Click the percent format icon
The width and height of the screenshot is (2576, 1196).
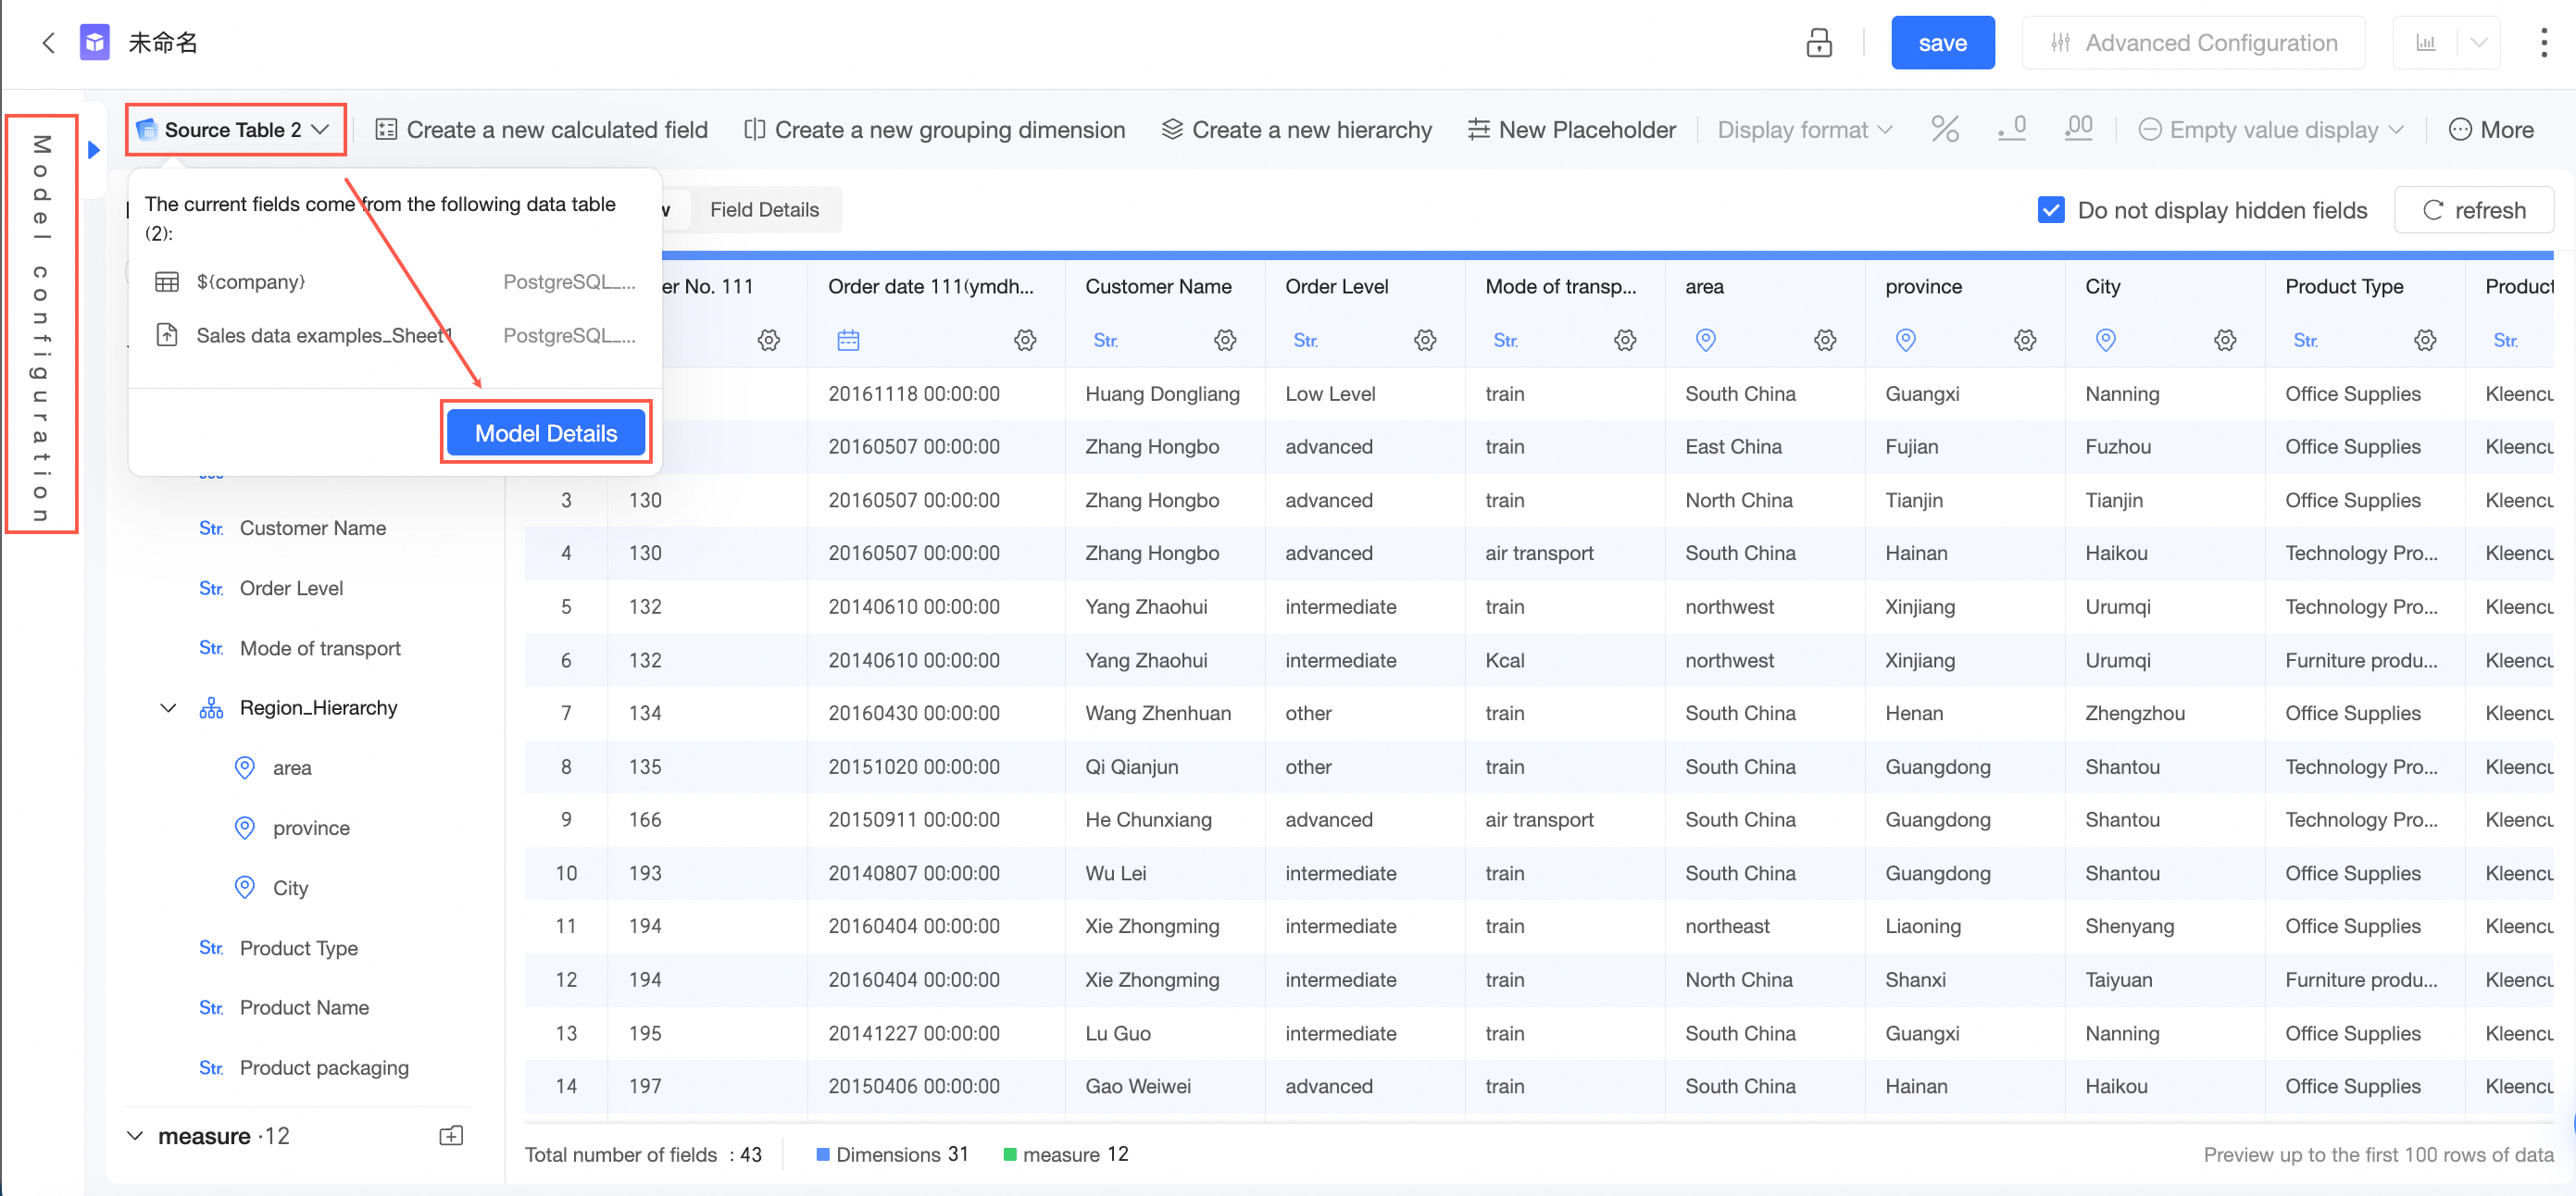[x=1944, y=129]
